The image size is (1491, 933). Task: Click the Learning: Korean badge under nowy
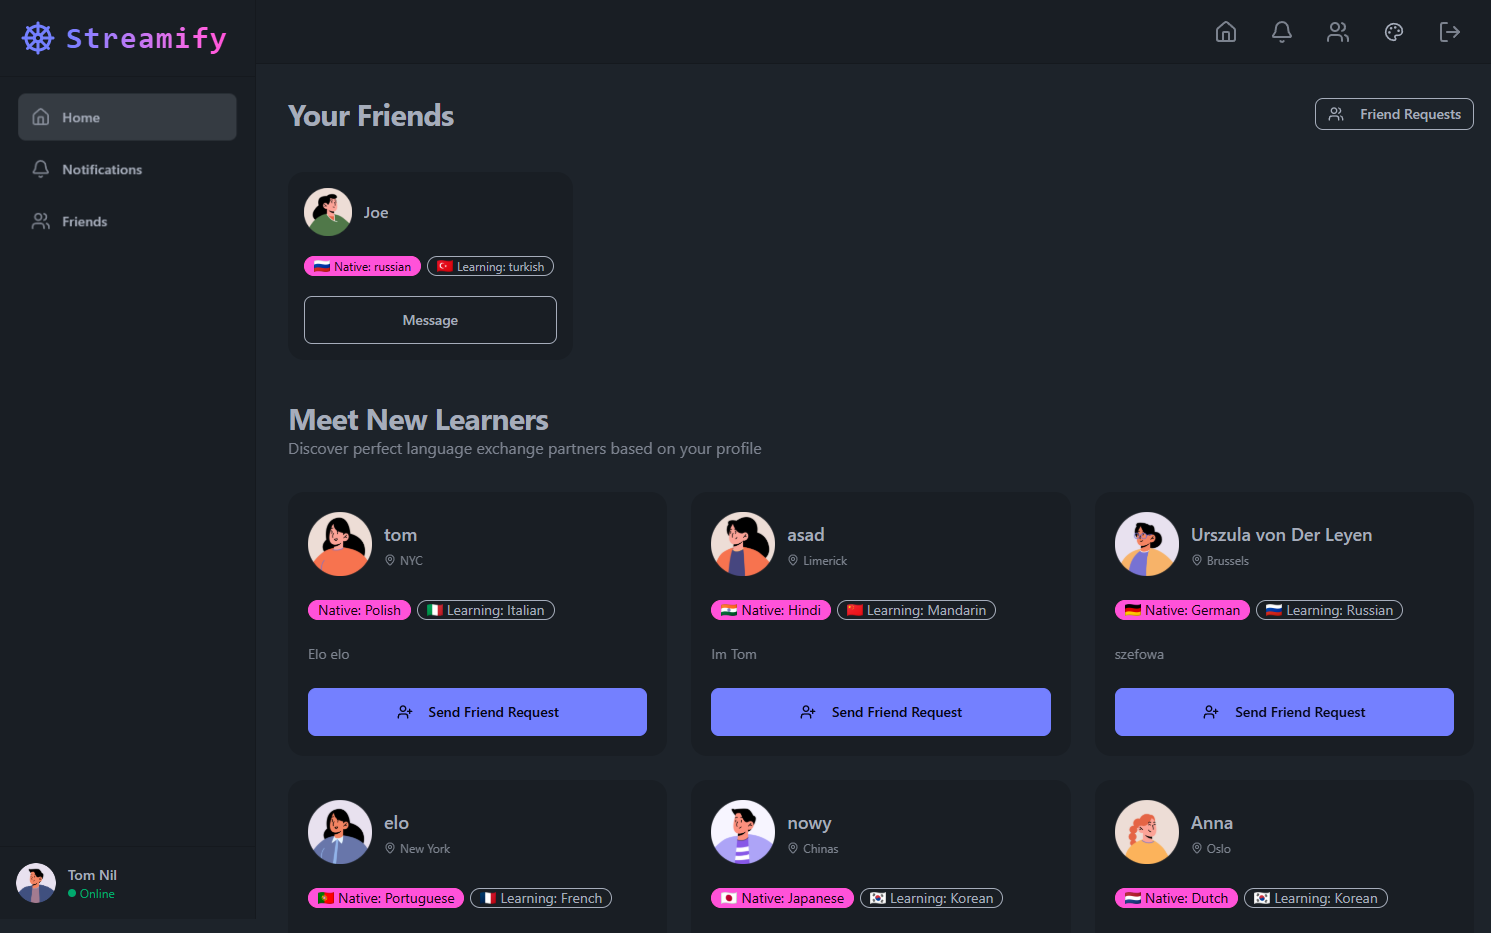[x=931, y=898]
